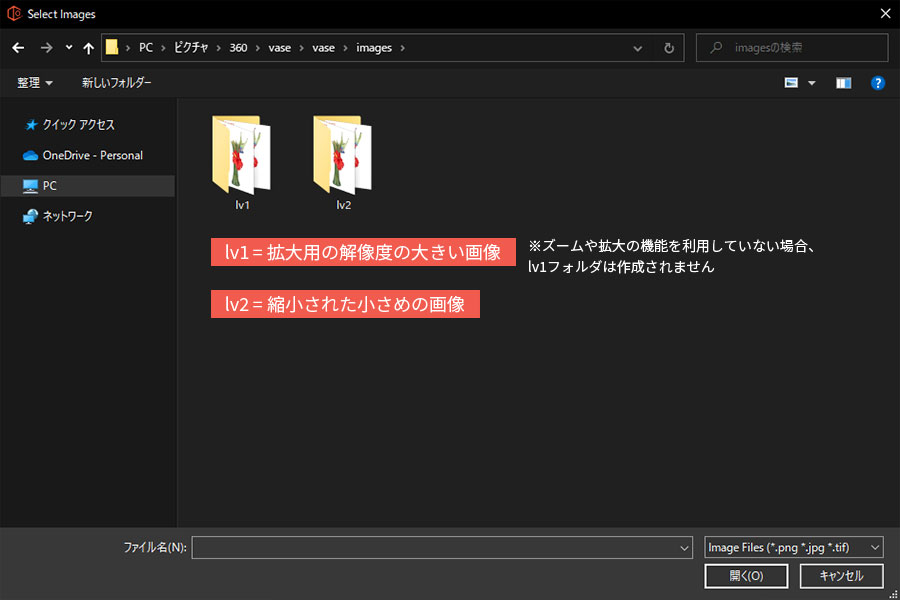Refresh the current folder view

point(669,48)
